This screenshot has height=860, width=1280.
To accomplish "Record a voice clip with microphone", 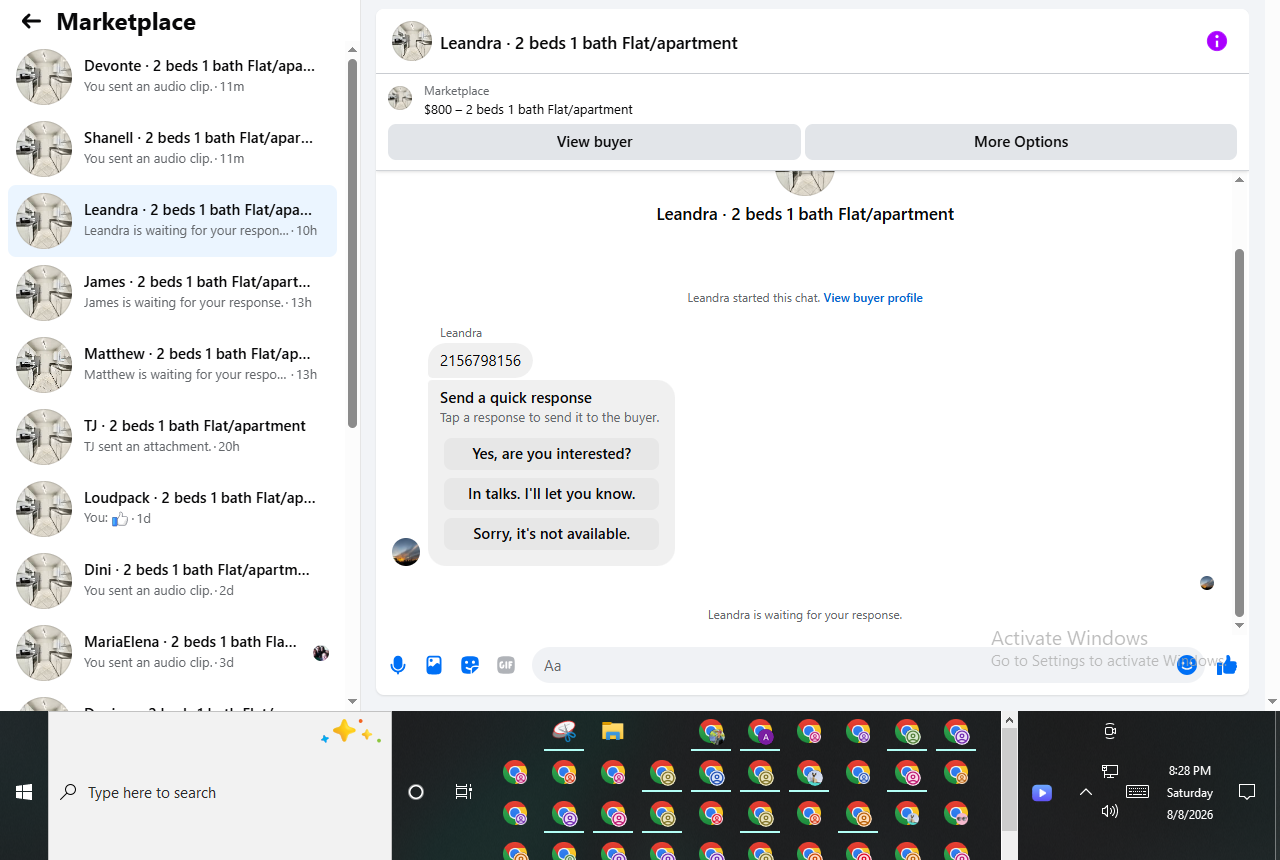I will coord(398,665).
